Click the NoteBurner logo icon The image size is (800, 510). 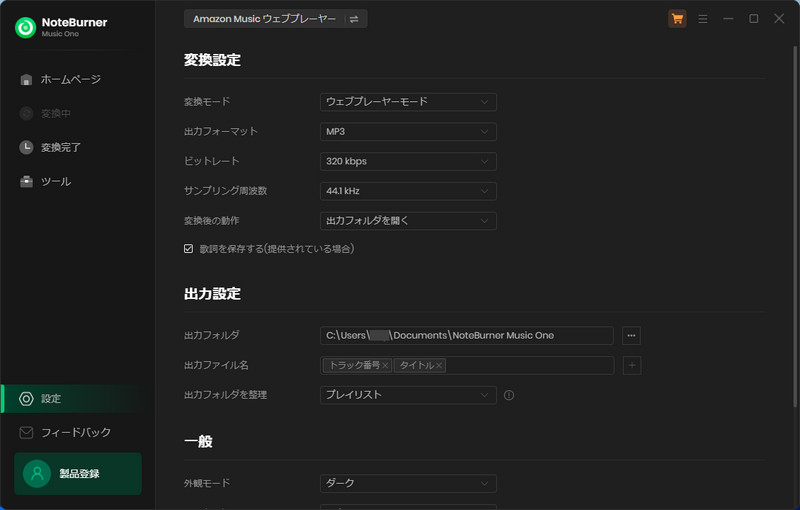[x=25, y=27]
